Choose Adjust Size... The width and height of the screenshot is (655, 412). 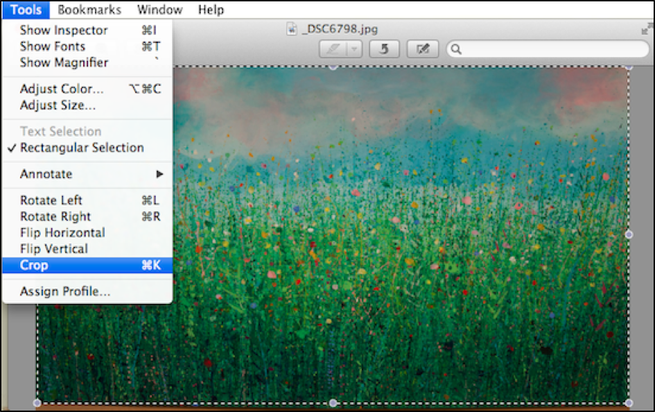87,105
